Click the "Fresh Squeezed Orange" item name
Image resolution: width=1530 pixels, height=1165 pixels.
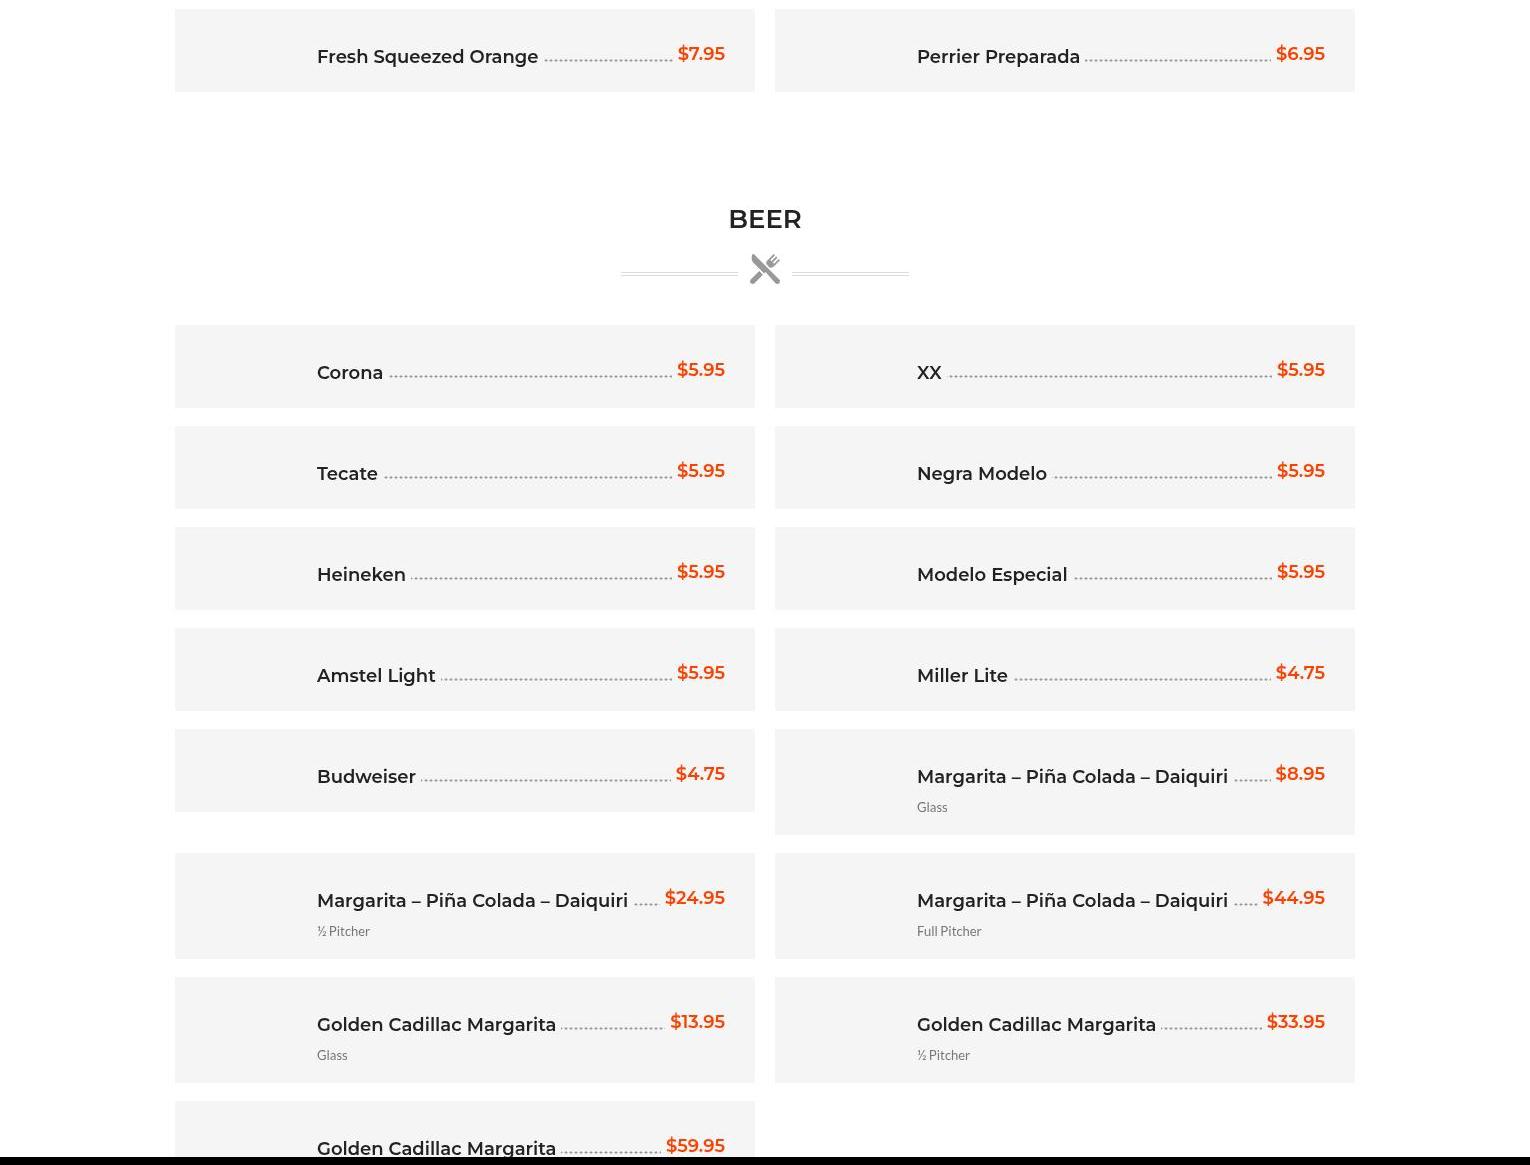tap(427, 57)
